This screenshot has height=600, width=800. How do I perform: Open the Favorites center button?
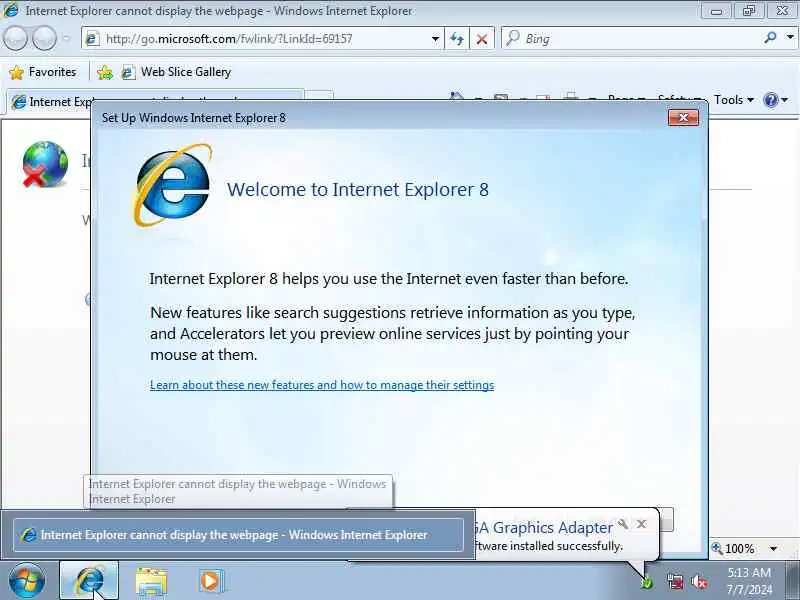(43, 72)
